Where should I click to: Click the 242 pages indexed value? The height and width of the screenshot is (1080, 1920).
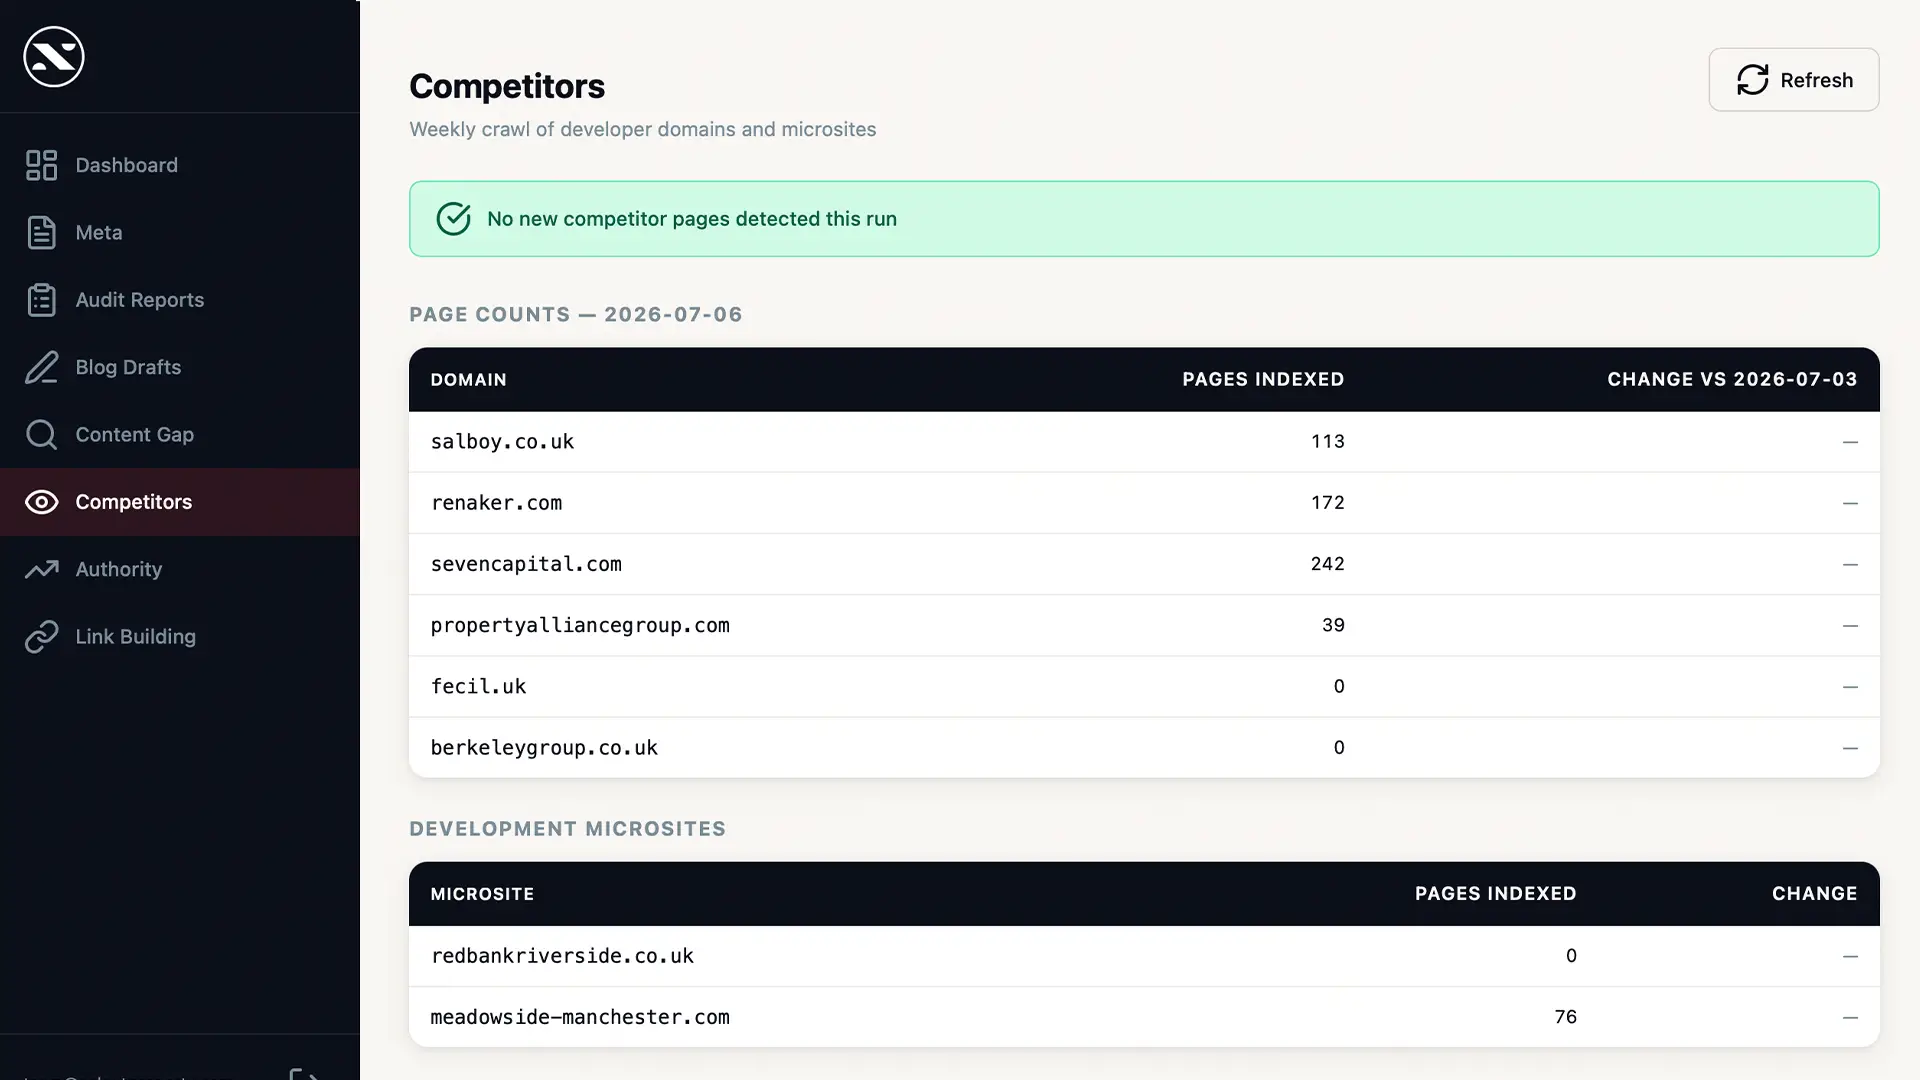pyautogui.click(x=1327, y=564)
